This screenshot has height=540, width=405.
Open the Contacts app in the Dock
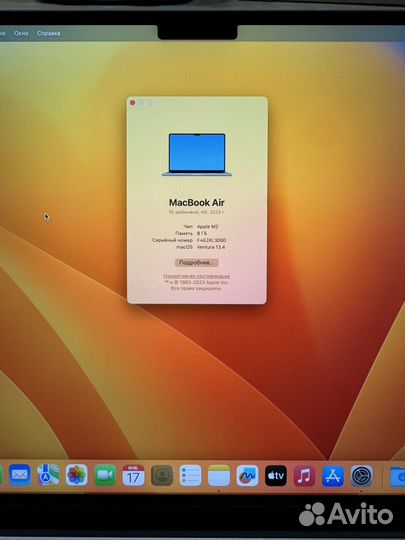tap(162, 475)
